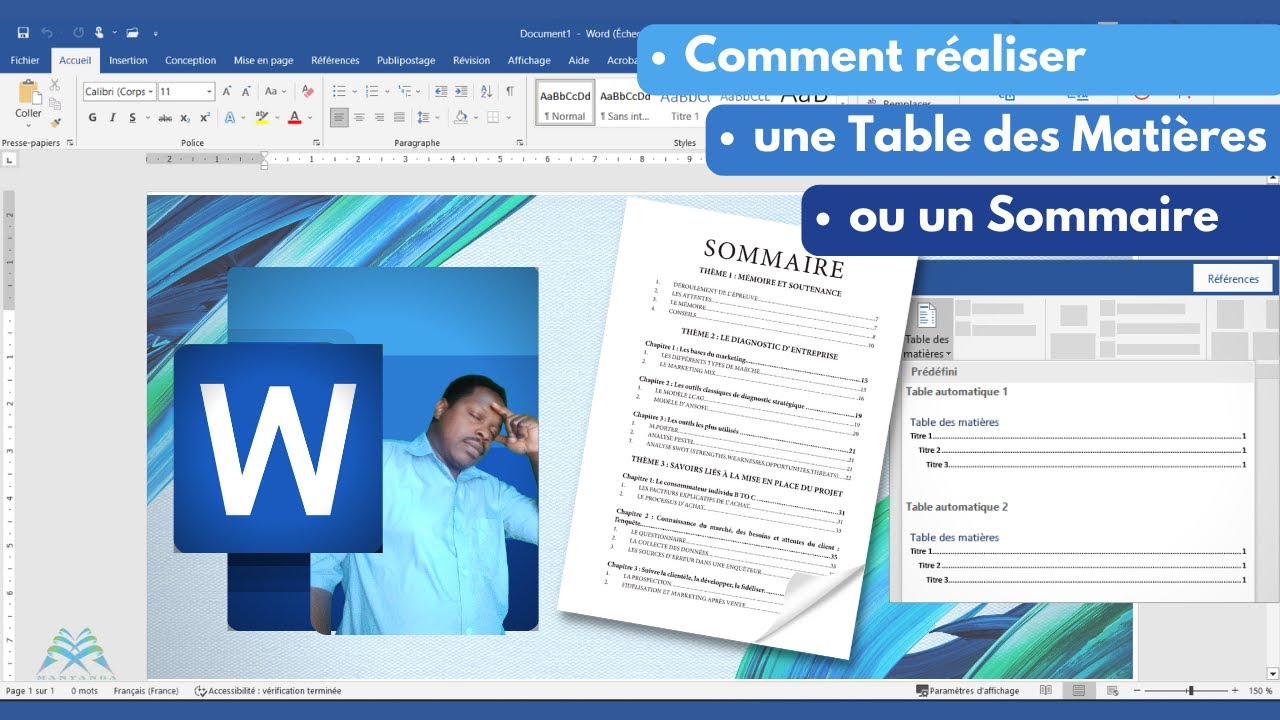Open Paramètres d'affichage in the status bar
This screenshot has width=1280, height=720.
click(968, 691)
